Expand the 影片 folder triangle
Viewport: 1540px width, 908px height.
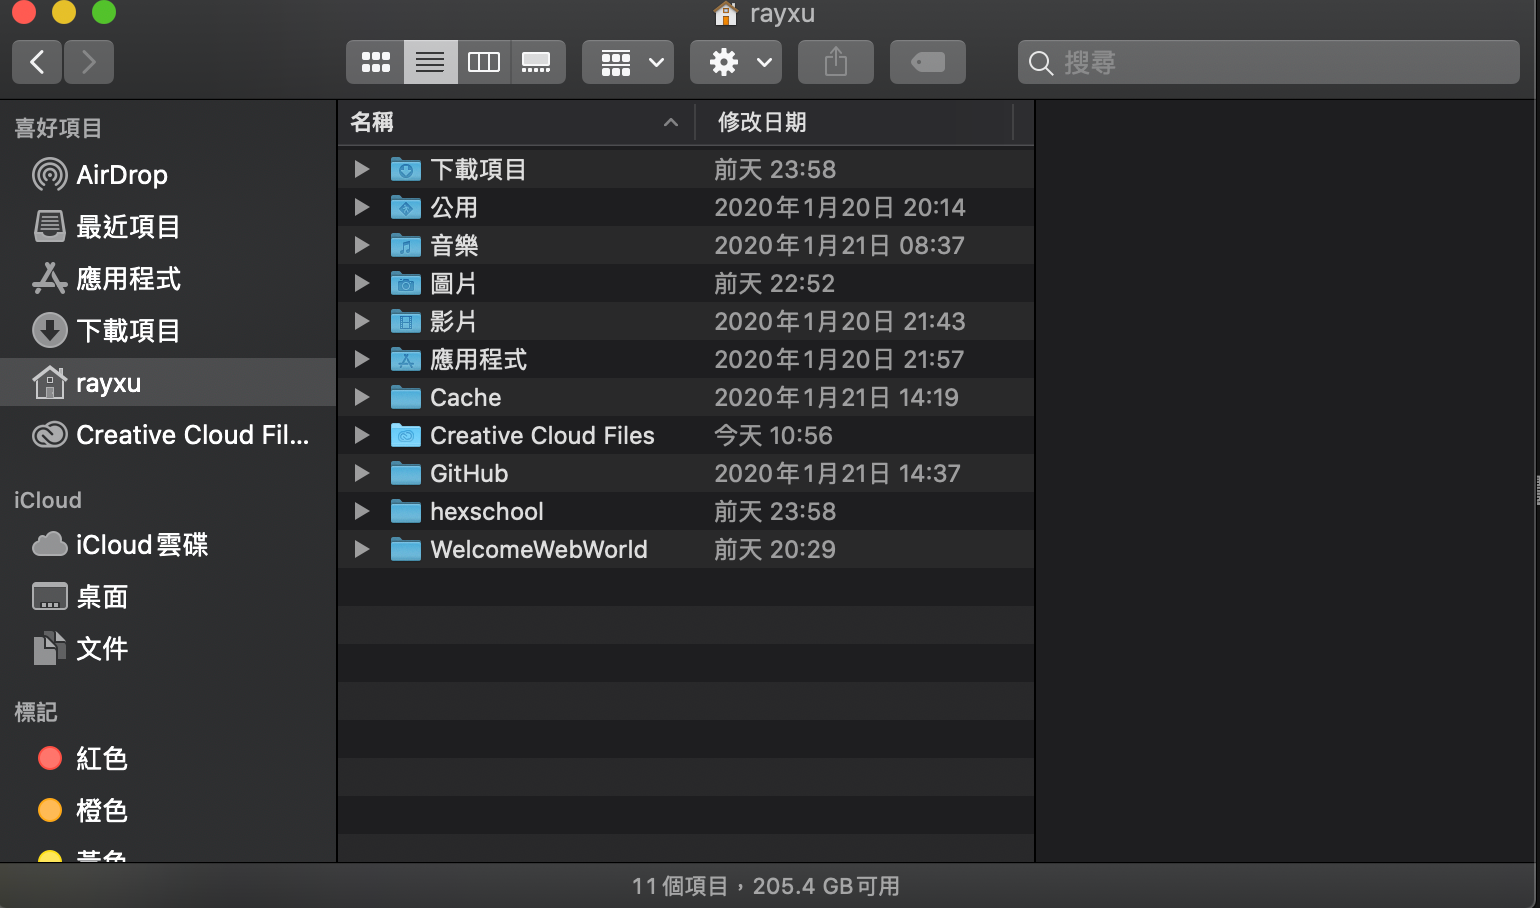pyautogui.click(x=362, y=321)
